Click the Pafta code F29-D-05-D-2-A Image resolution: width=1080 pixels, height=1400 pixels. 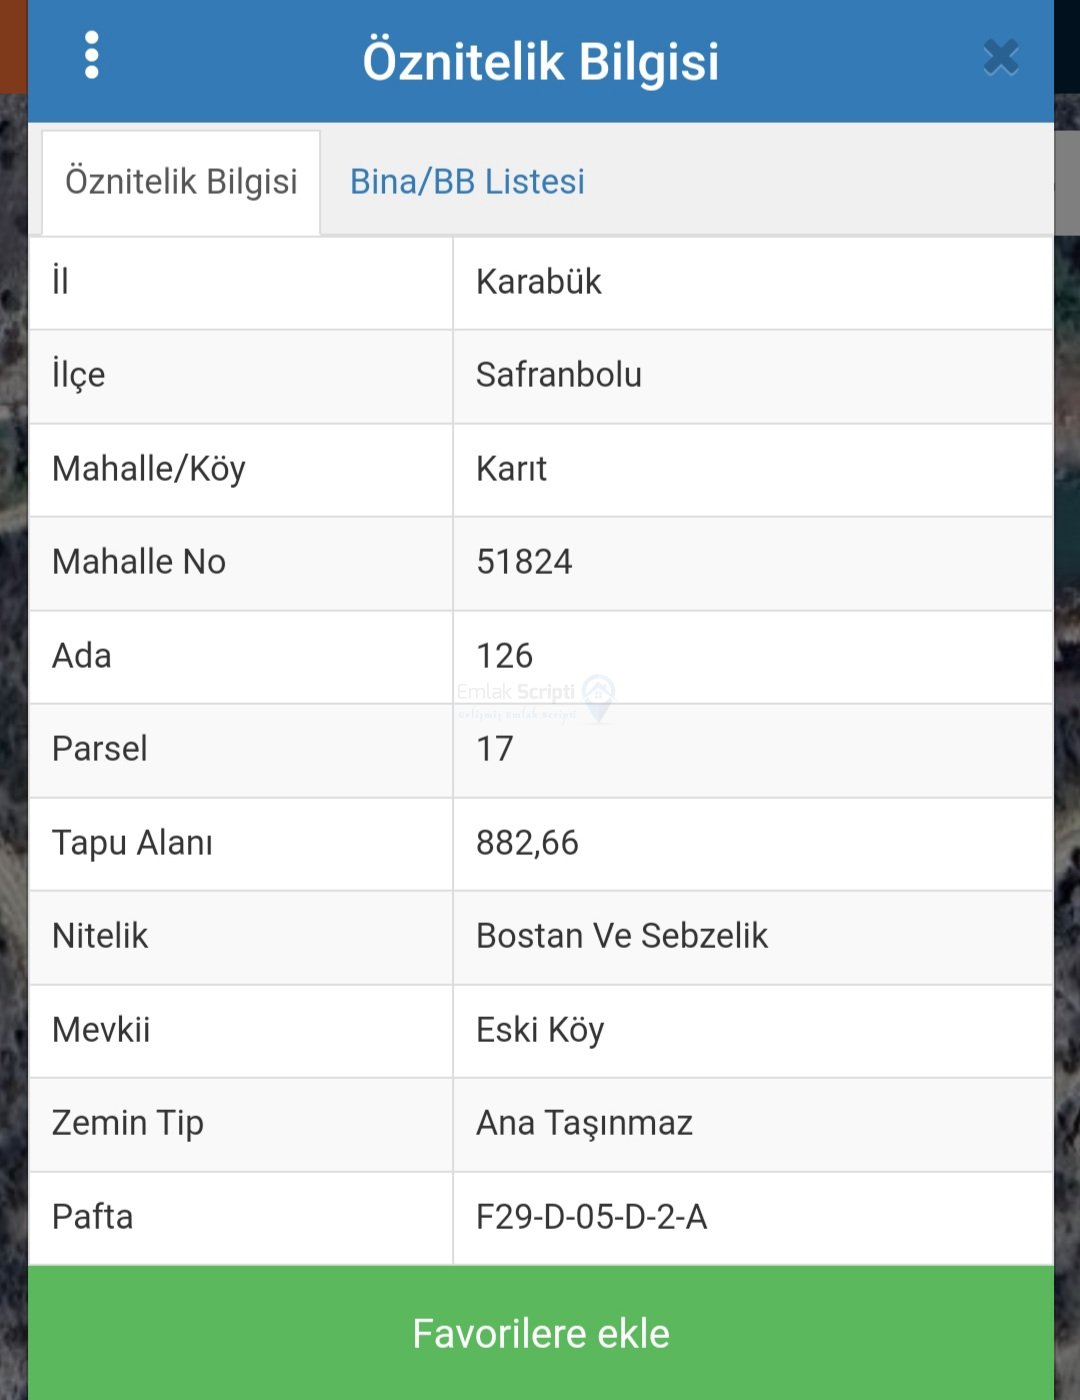[591, 1217]
